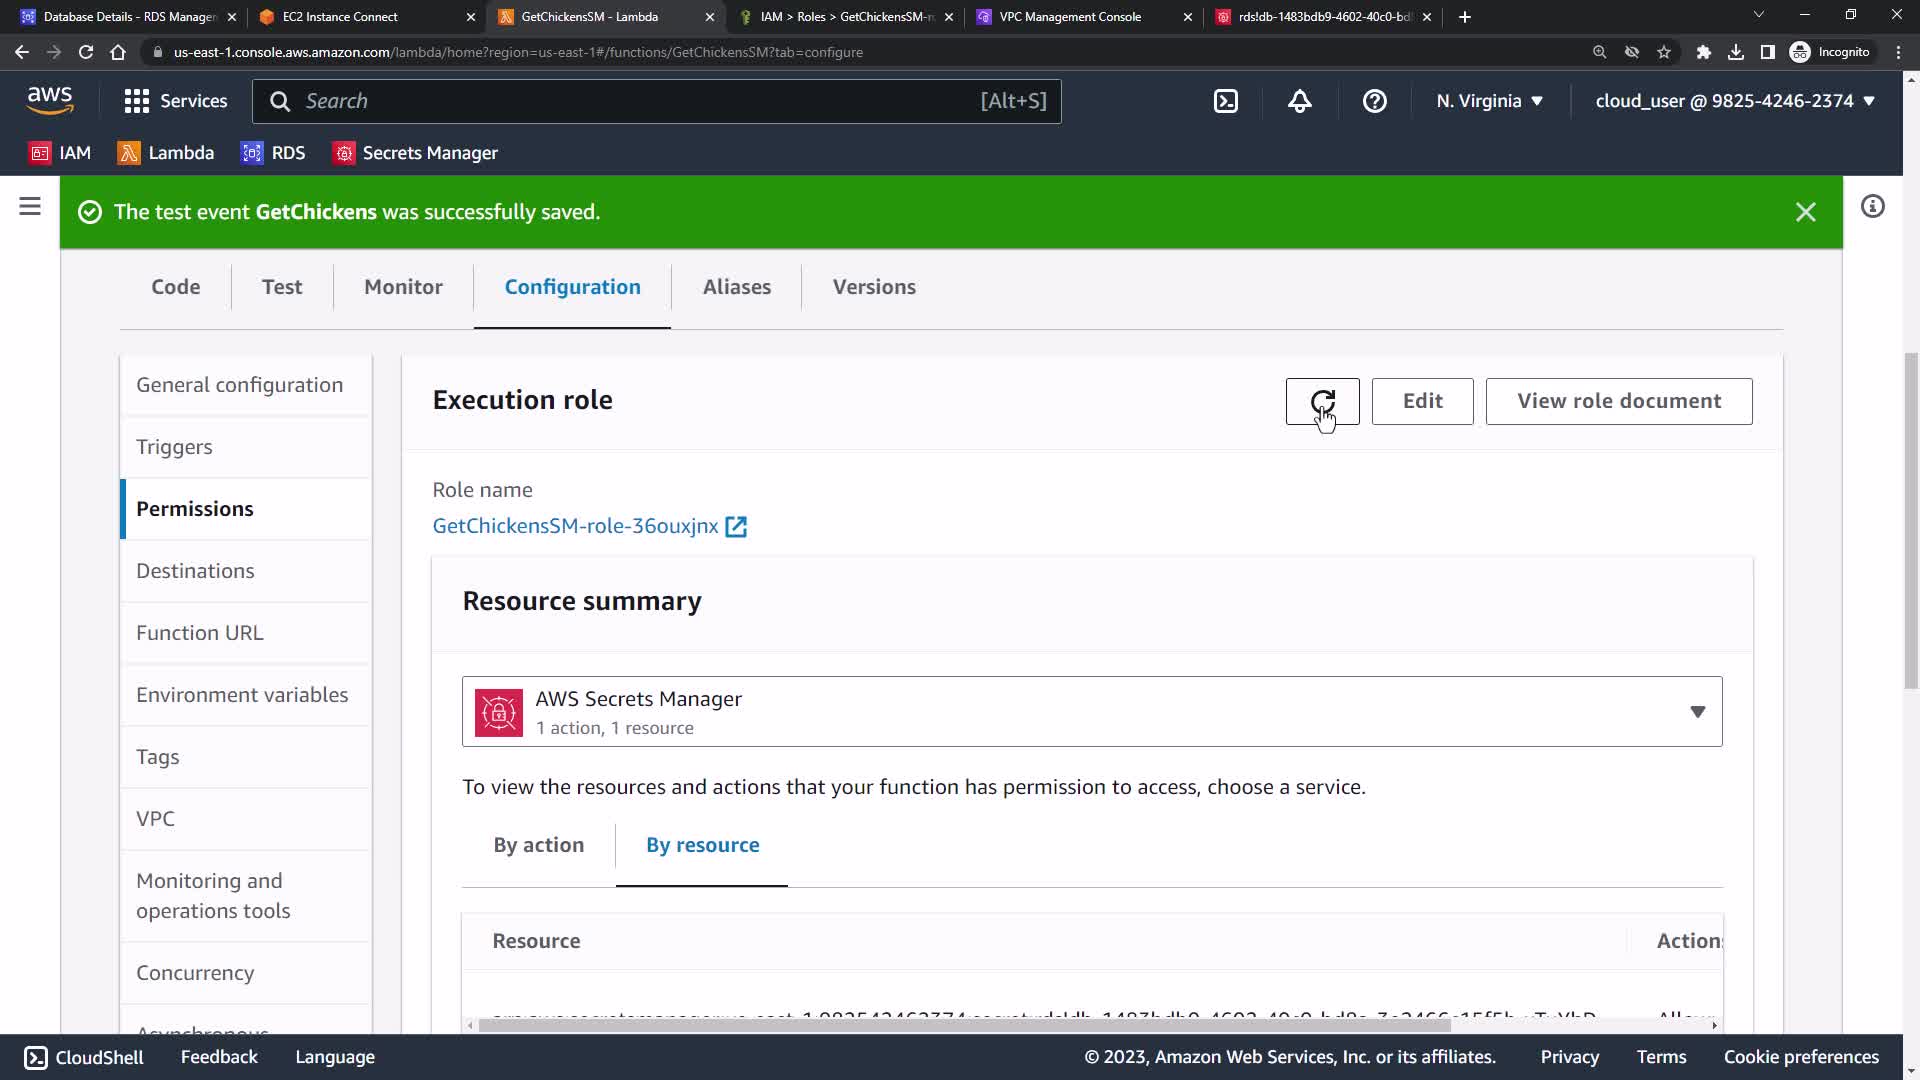Open the notifications bell icon

click(x=1299, y=101)
